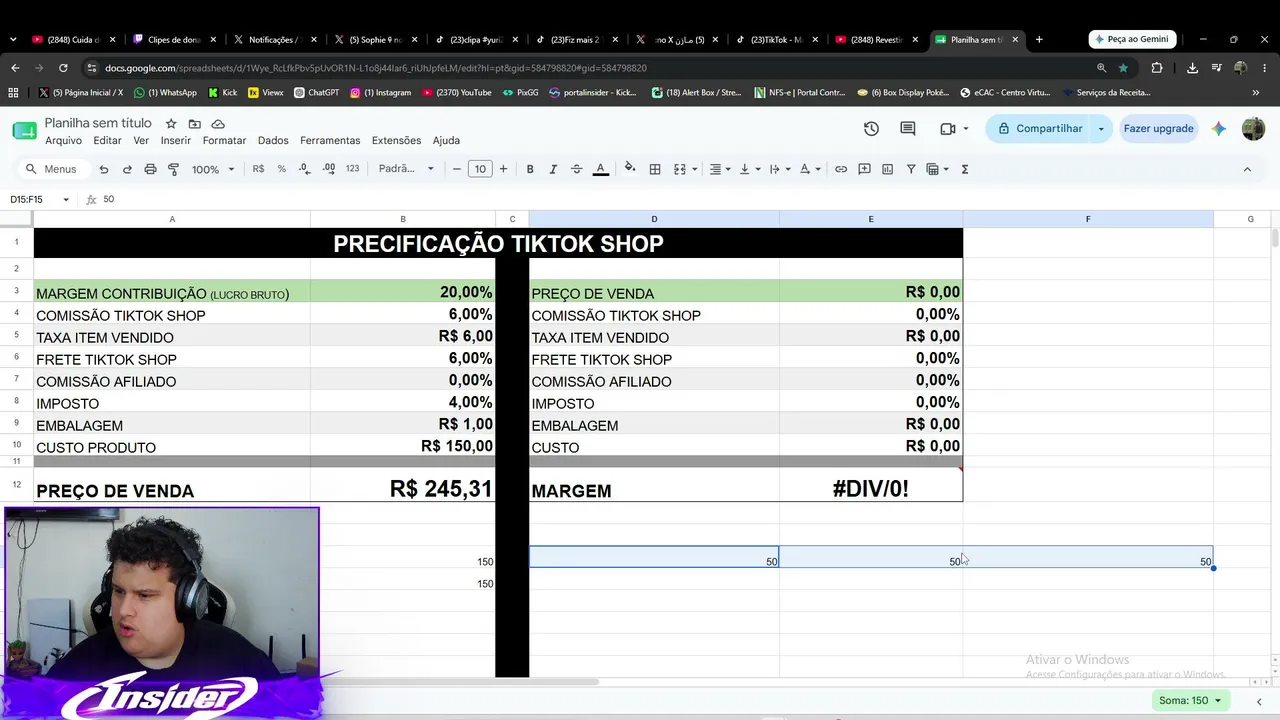This screenshot has height=720, width=1280.
Task: Collapse the toolbar with chevron
Action: (1247, 169)
